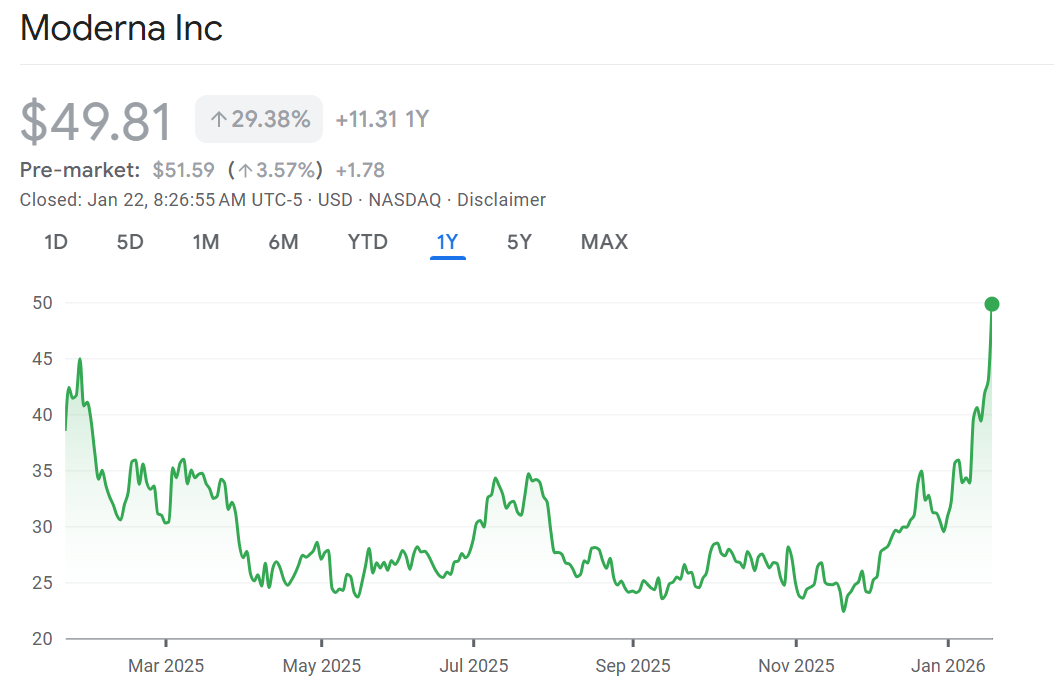
Task: Show the 1M price history
Action: click(206, 242)
